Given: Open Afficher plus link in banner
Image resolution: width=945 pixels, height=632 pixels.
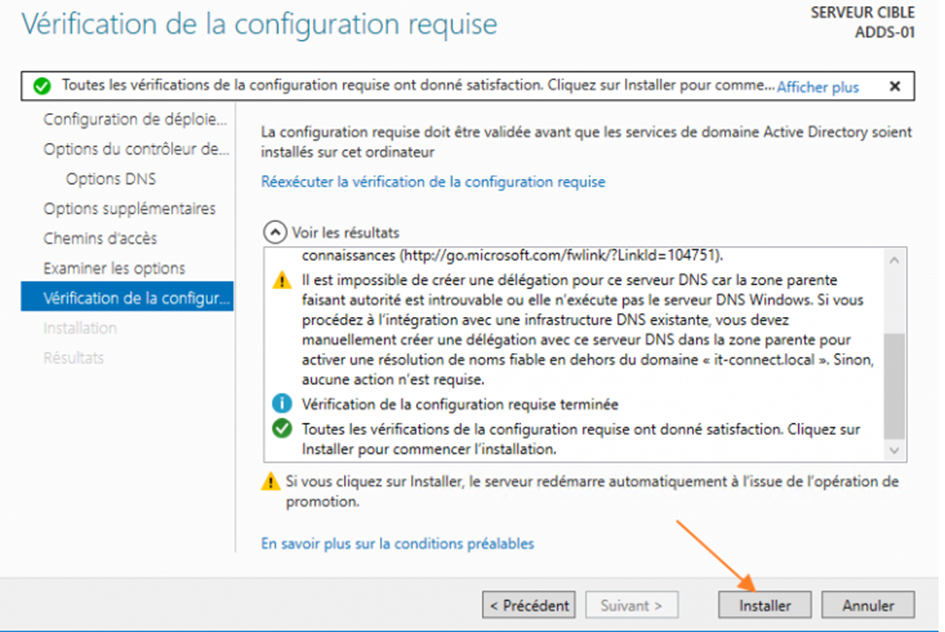Looking at the screenshot, I should pyautogui.click(x=818, y=87).
